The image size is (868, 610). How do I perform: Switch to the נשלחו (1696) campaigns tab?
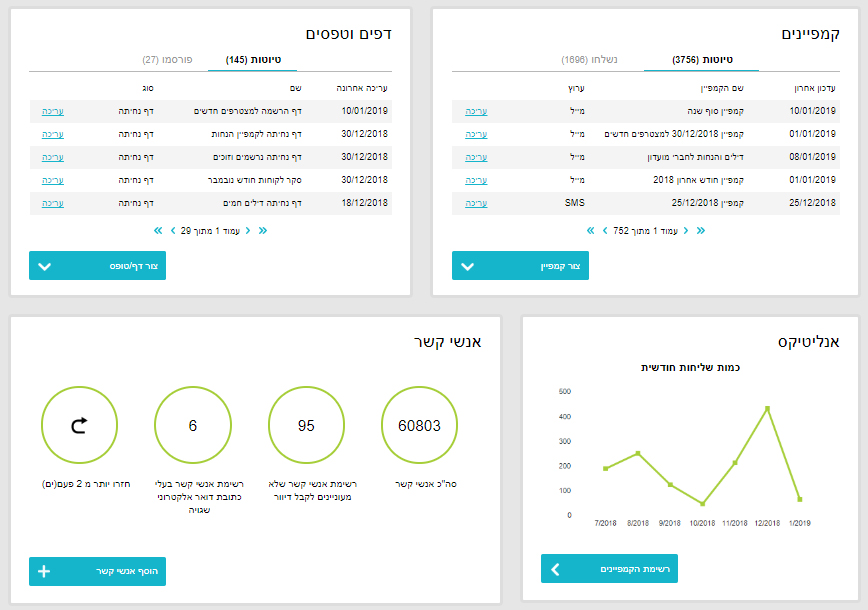click(x=589, y=60)
